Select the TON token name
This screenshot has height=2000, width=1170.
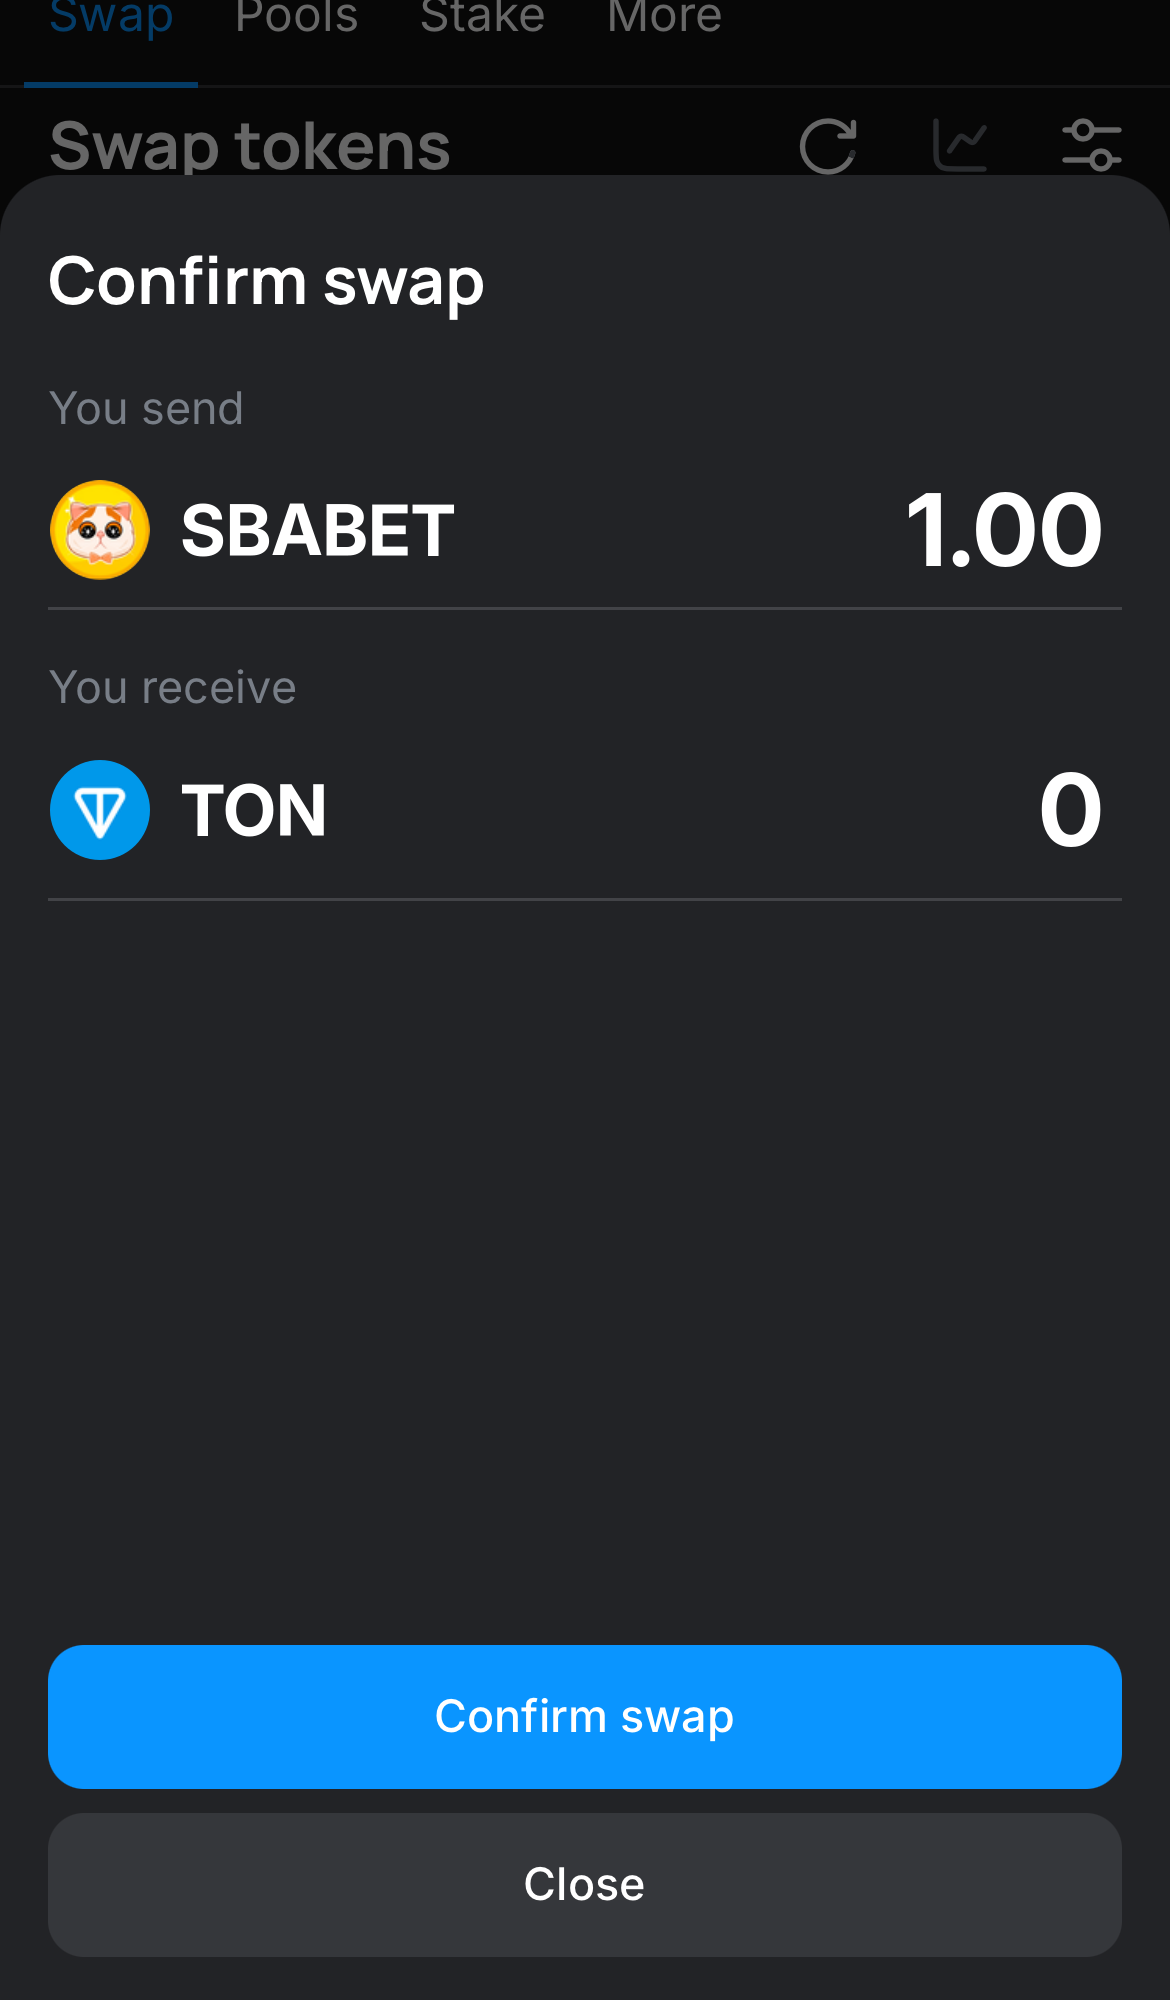click(x=254, y=810)
